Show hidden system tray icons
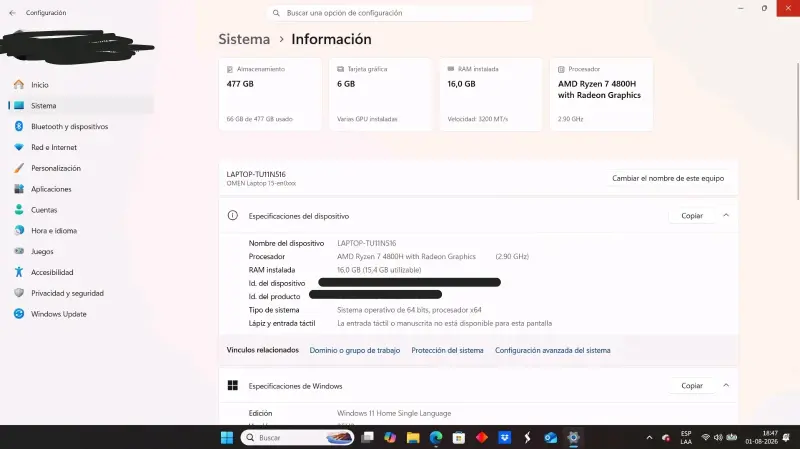The image size is (800, 449). coord(649,438)
